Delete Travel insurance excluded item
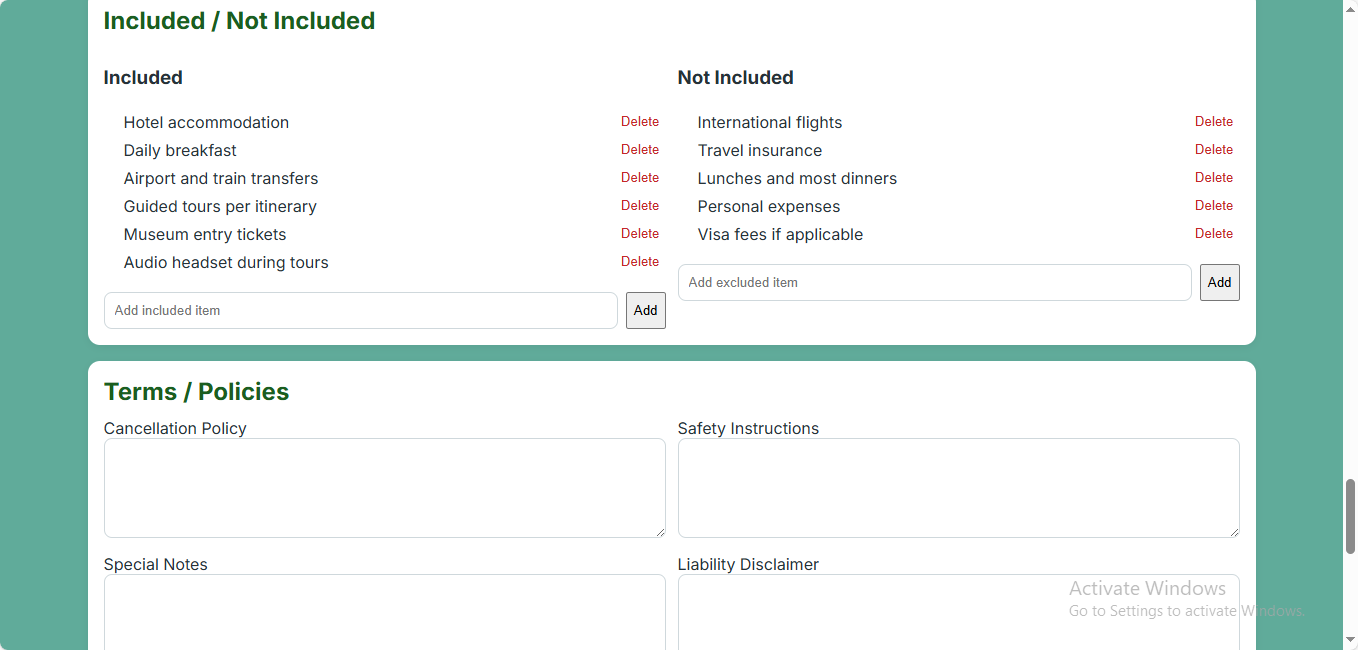 [x=1213, y=150]
